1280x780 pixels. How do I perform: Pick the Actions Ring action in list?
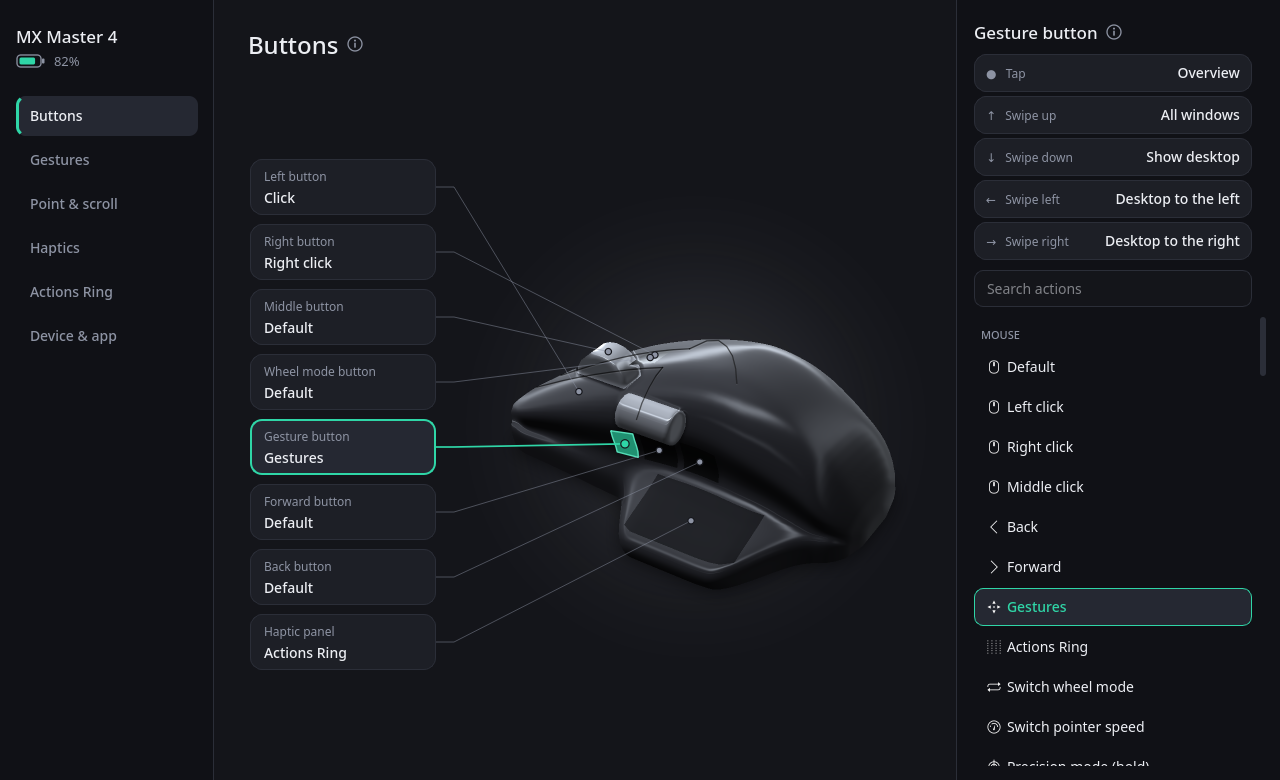tap(1113, 647)
